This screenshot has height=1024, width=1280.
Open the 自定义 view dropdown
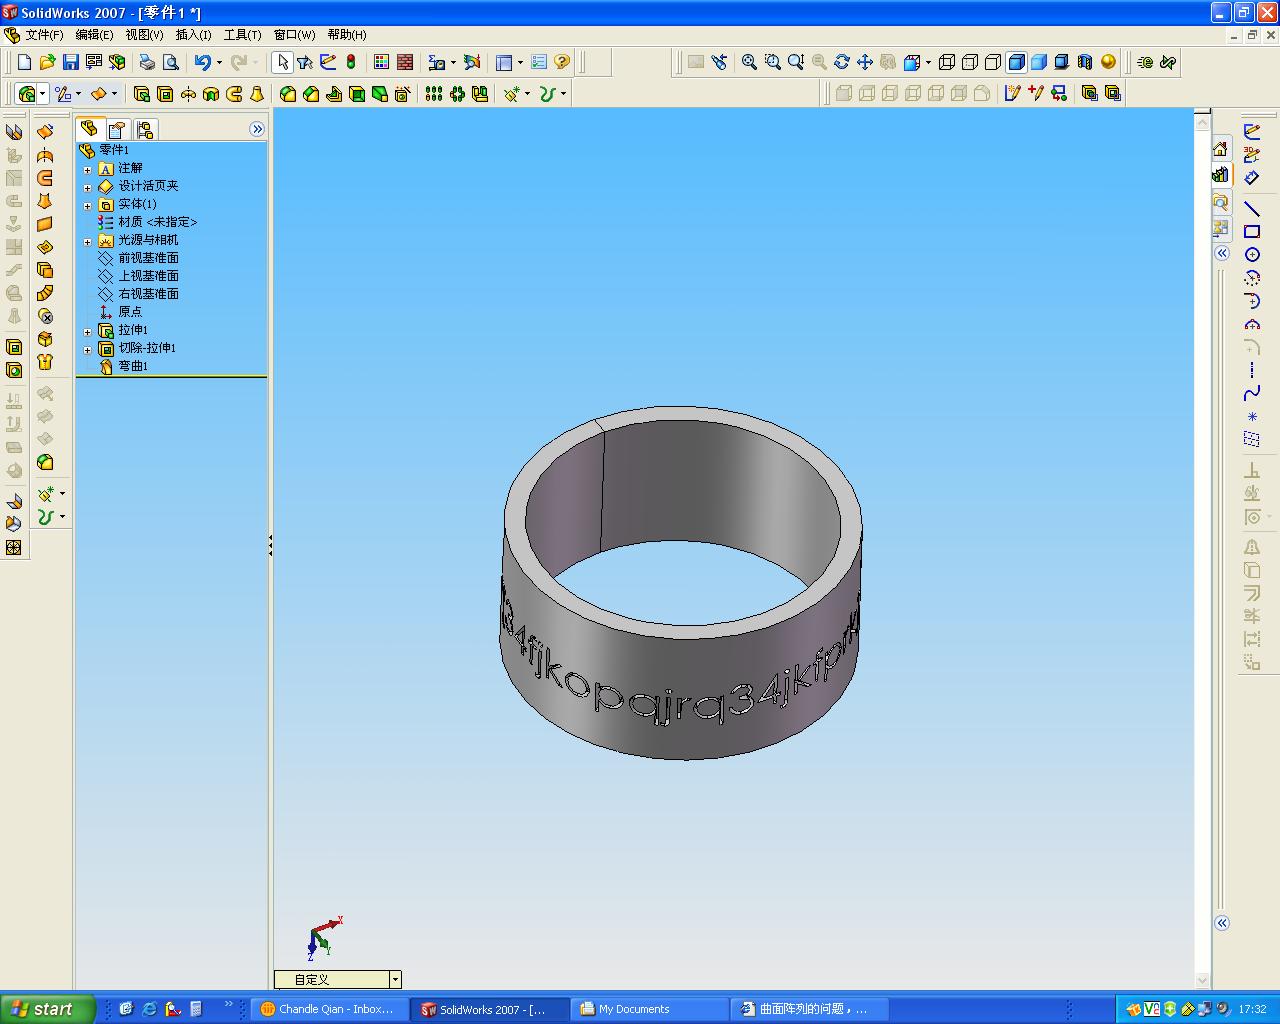[x=396, y=980]
